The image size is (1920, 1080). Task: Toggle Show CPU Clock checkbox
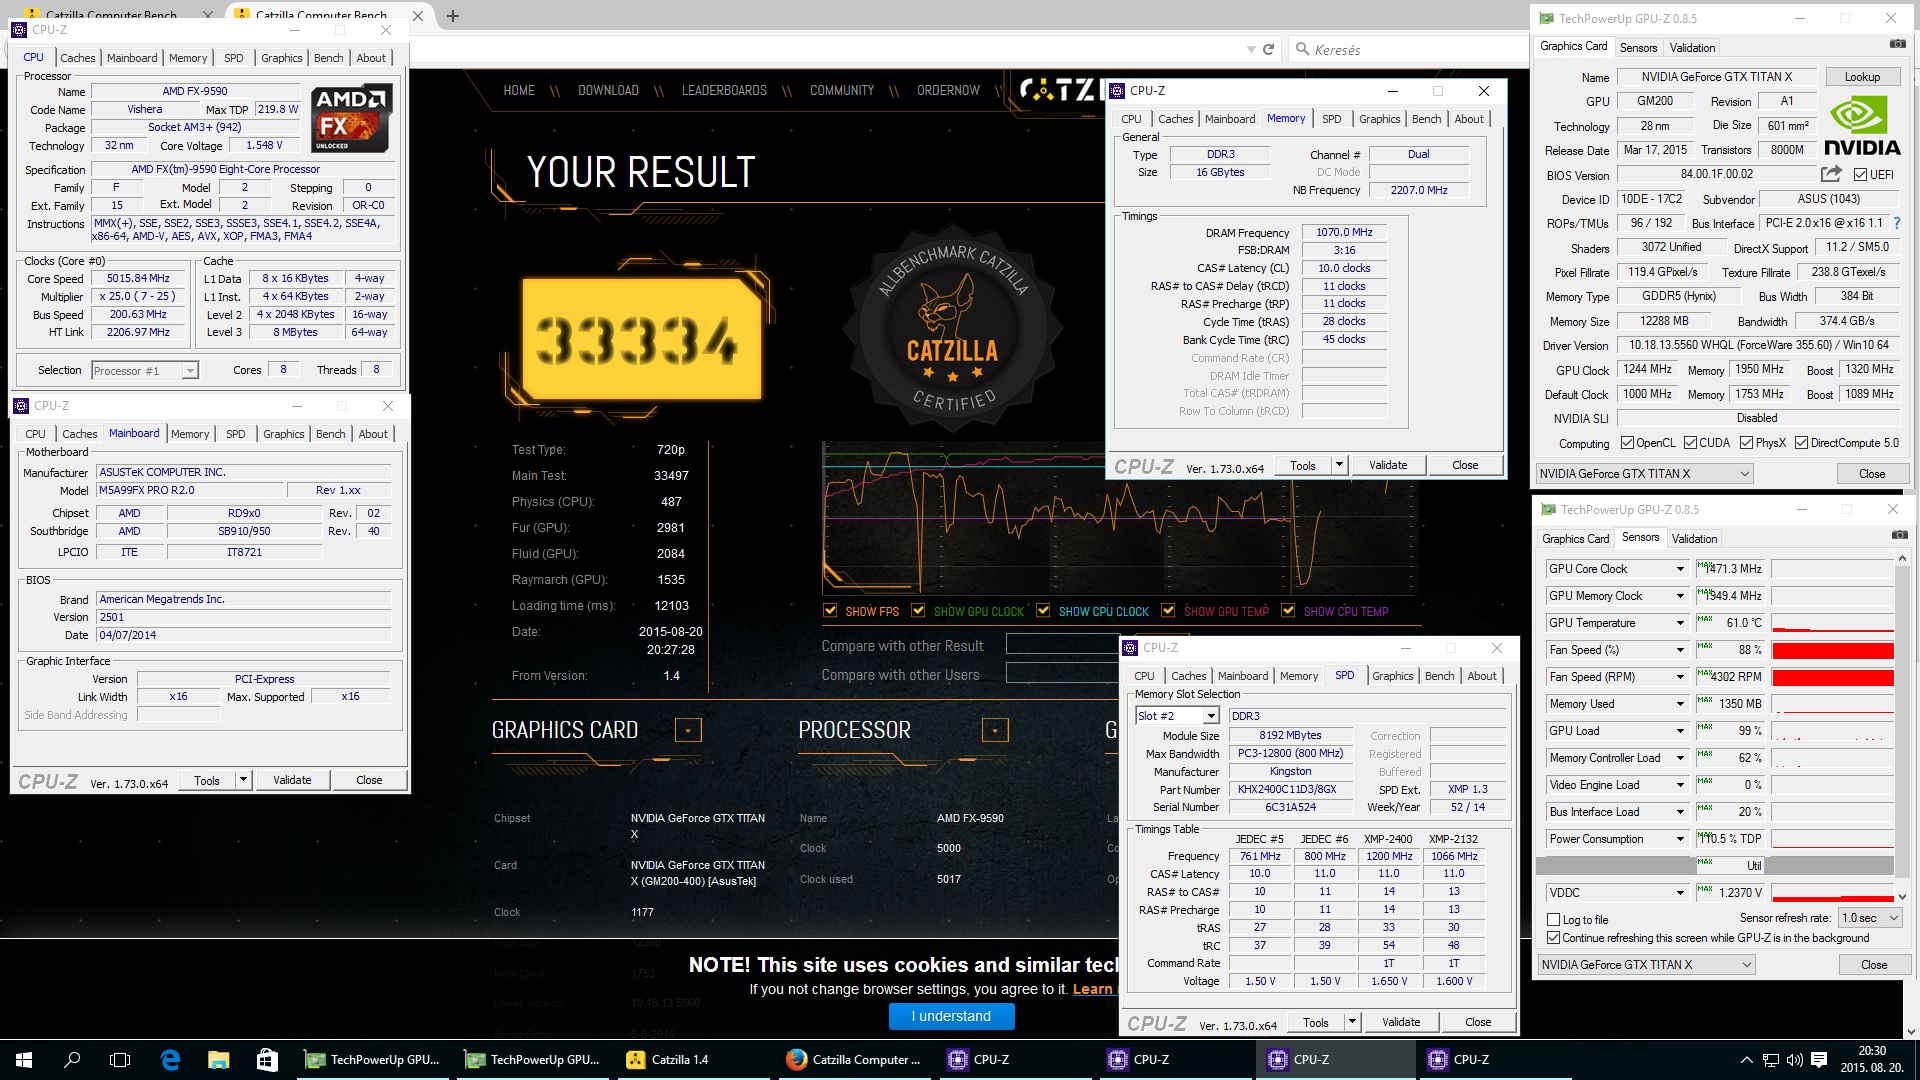pos(1043,611)
